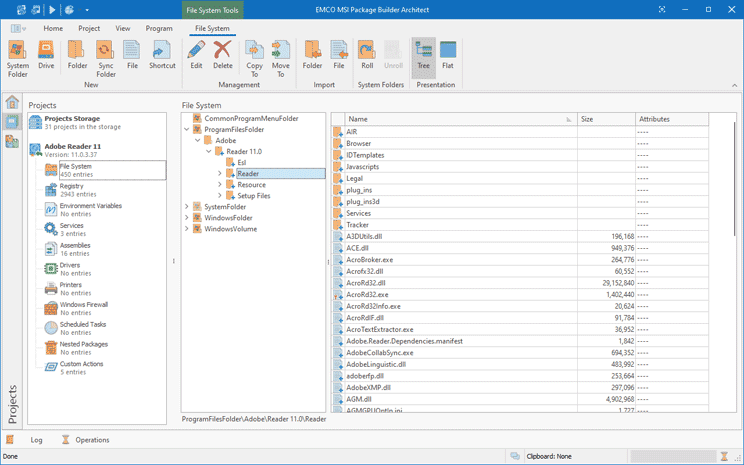Select Projects Storage entry
The image size is (744, 465).
pyautogui.click(x=97, y=122)
